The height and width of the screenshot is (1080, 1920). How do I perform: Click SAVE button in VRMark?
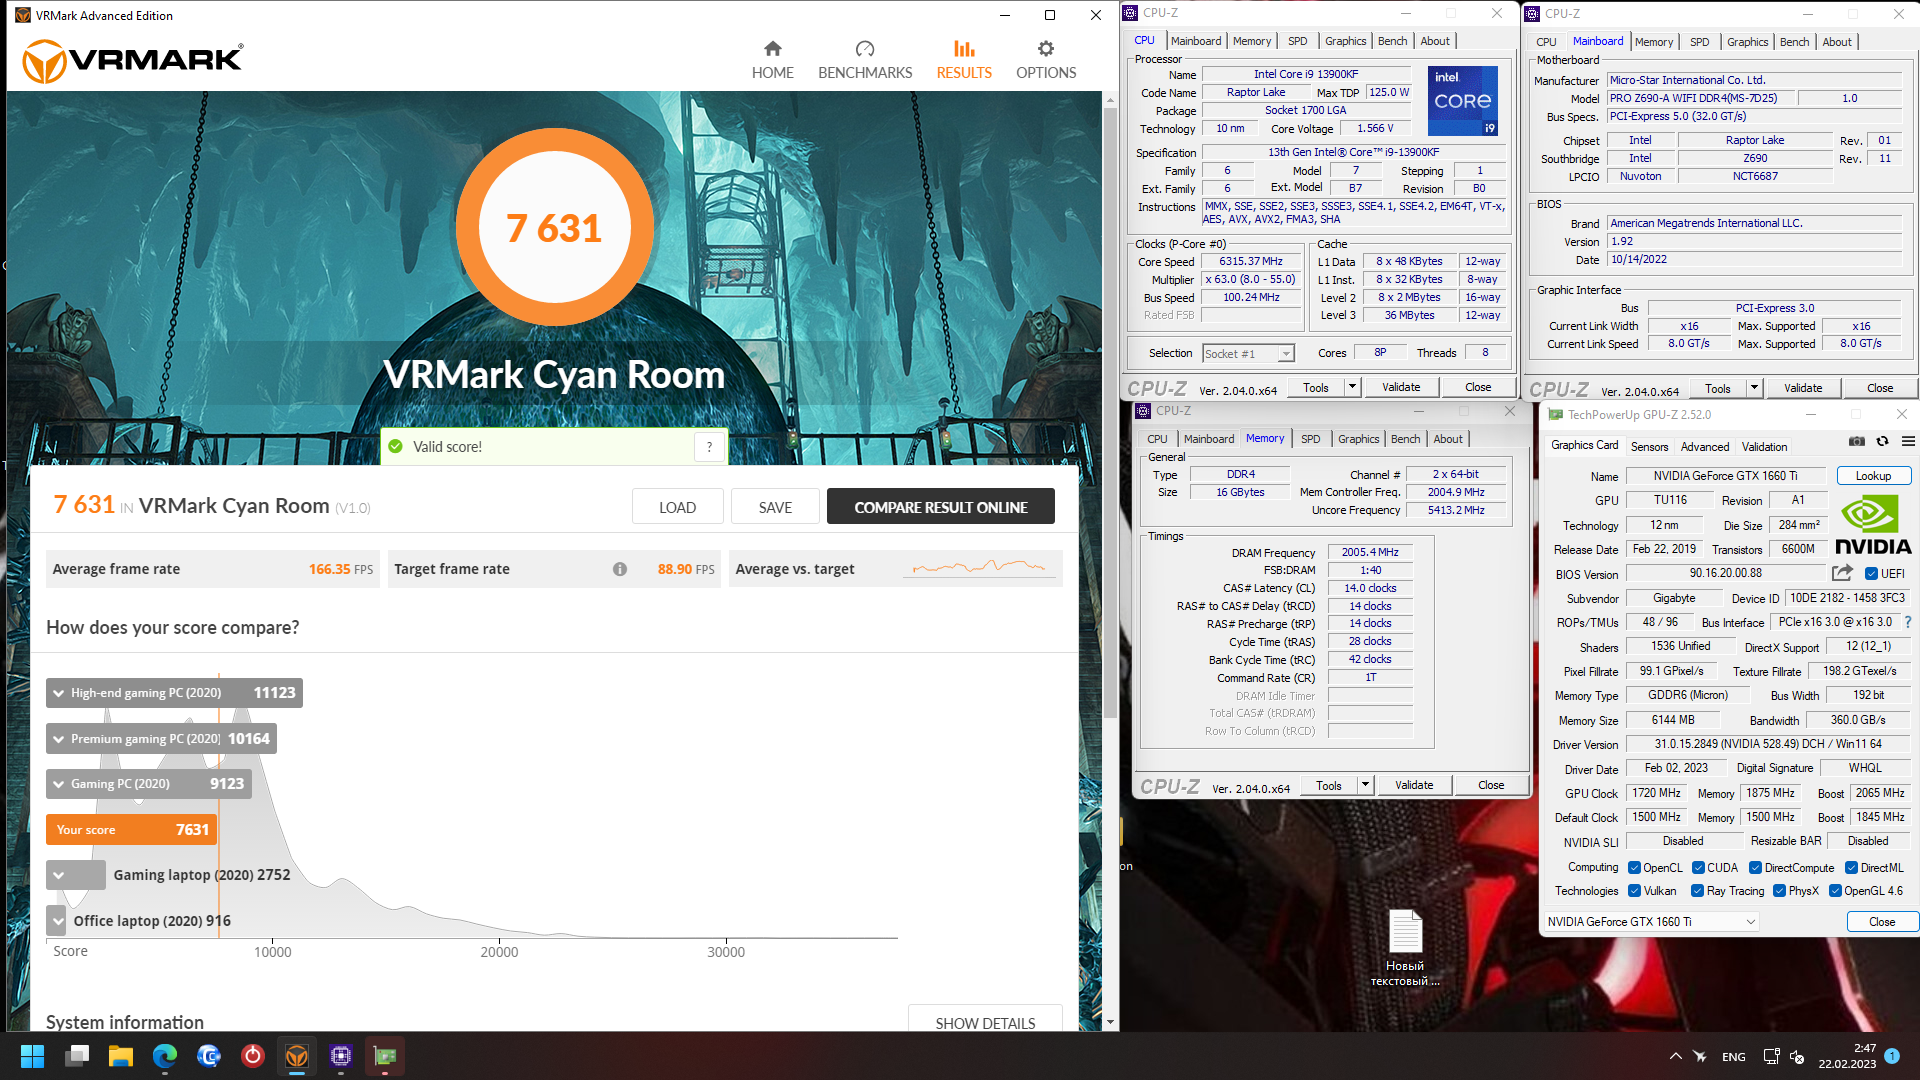coord(775,507)
